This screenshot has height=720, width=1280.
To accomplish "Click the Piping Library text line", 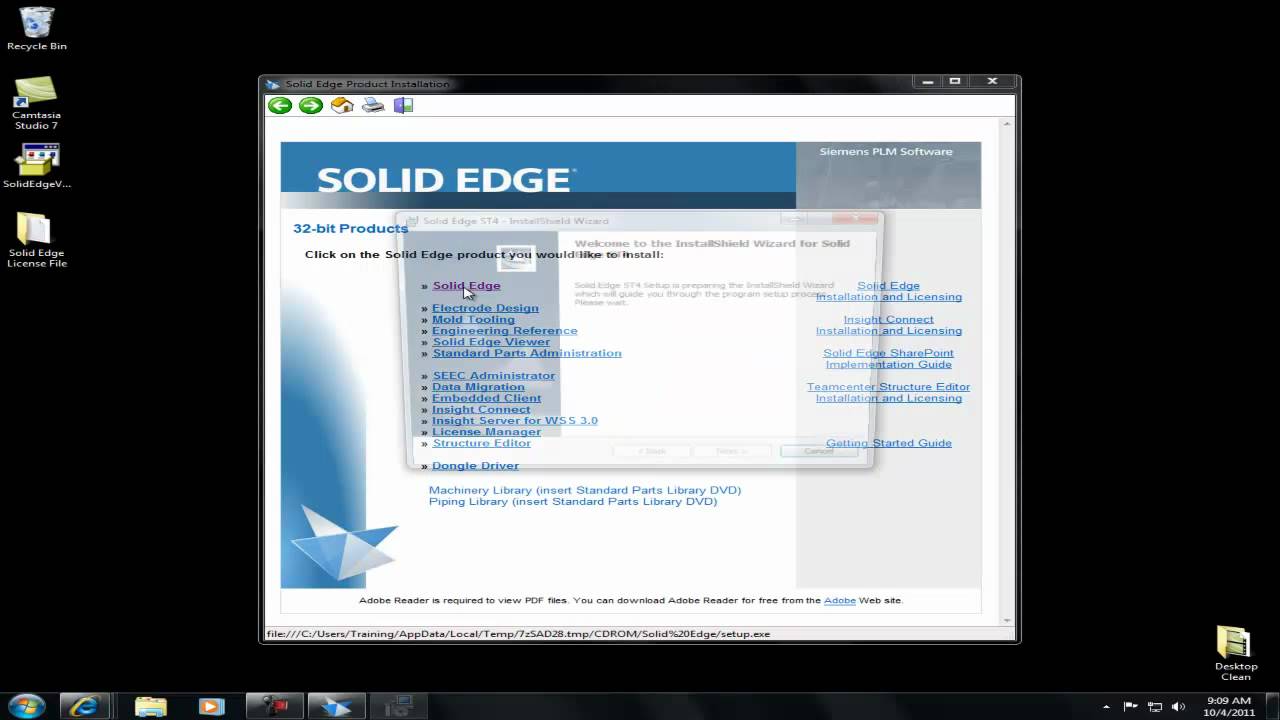I will (x=573, y=502).
